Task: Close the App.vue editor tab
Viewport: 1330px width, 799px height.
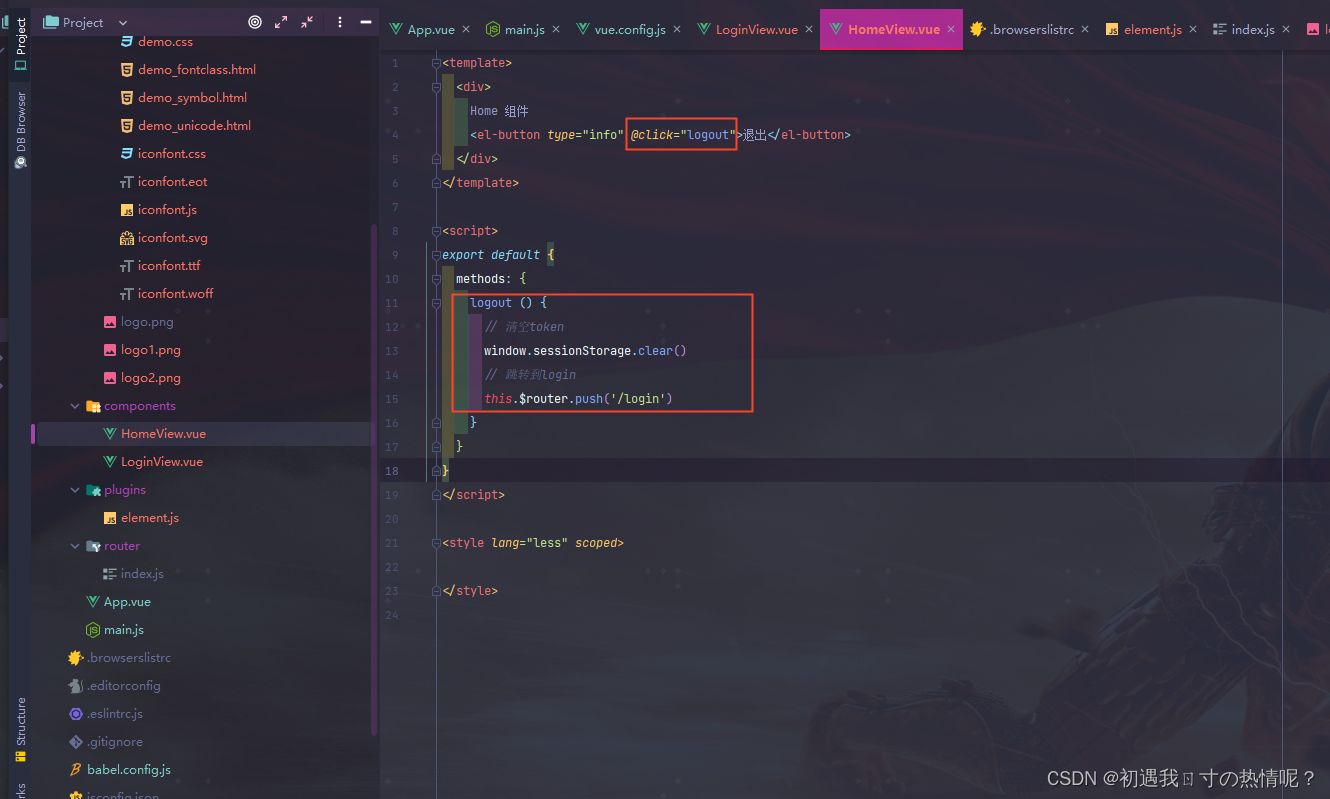Action: [x=466, y=30]
